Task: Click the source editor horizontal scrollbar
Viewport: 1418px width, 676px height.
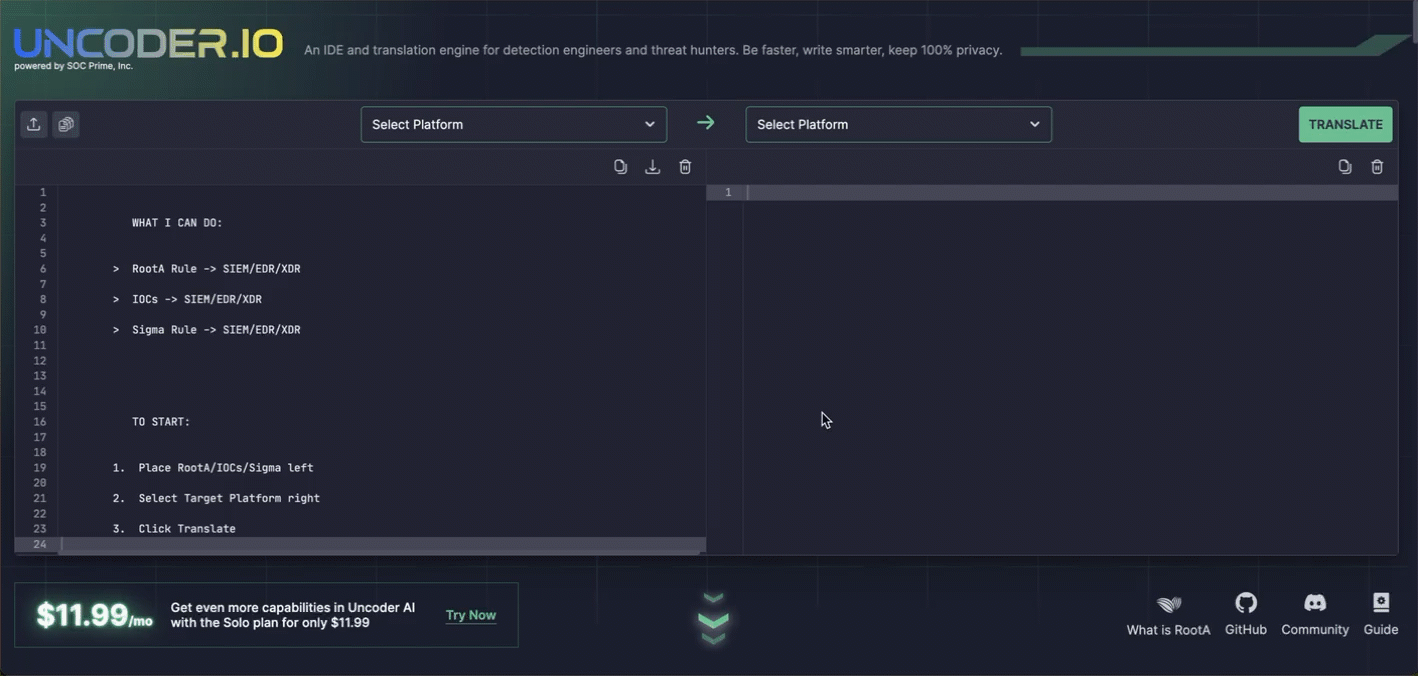Action: (x=380, y=545)
